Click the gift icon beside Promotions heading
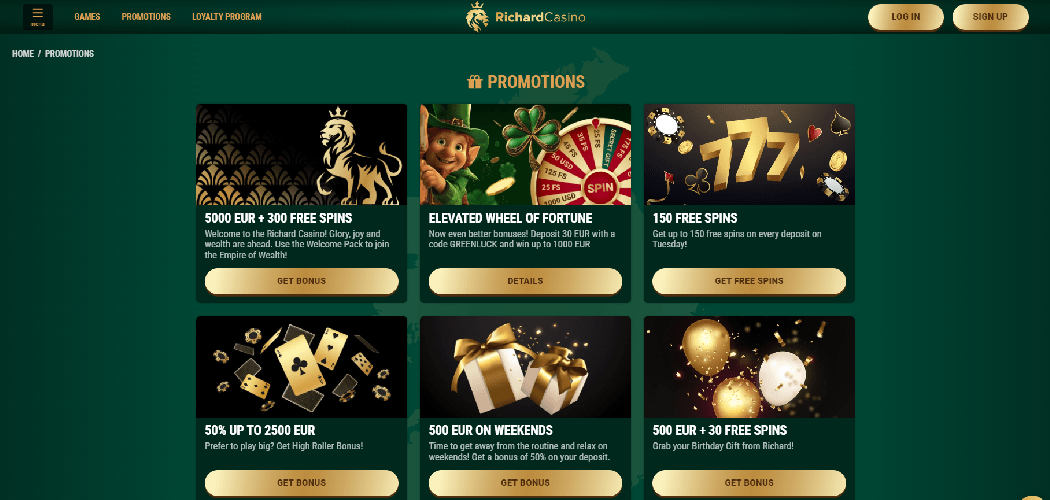 (475, 82)
